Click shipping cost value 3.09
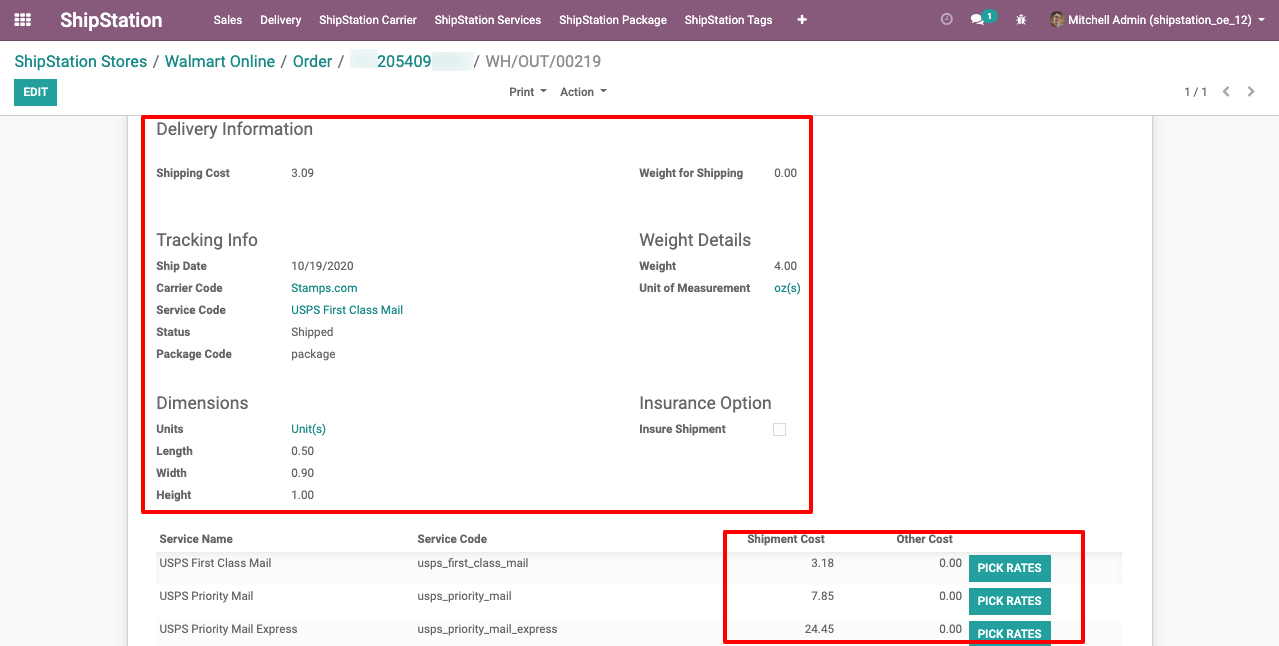1279x646 pixels. (x=302, y=173)
